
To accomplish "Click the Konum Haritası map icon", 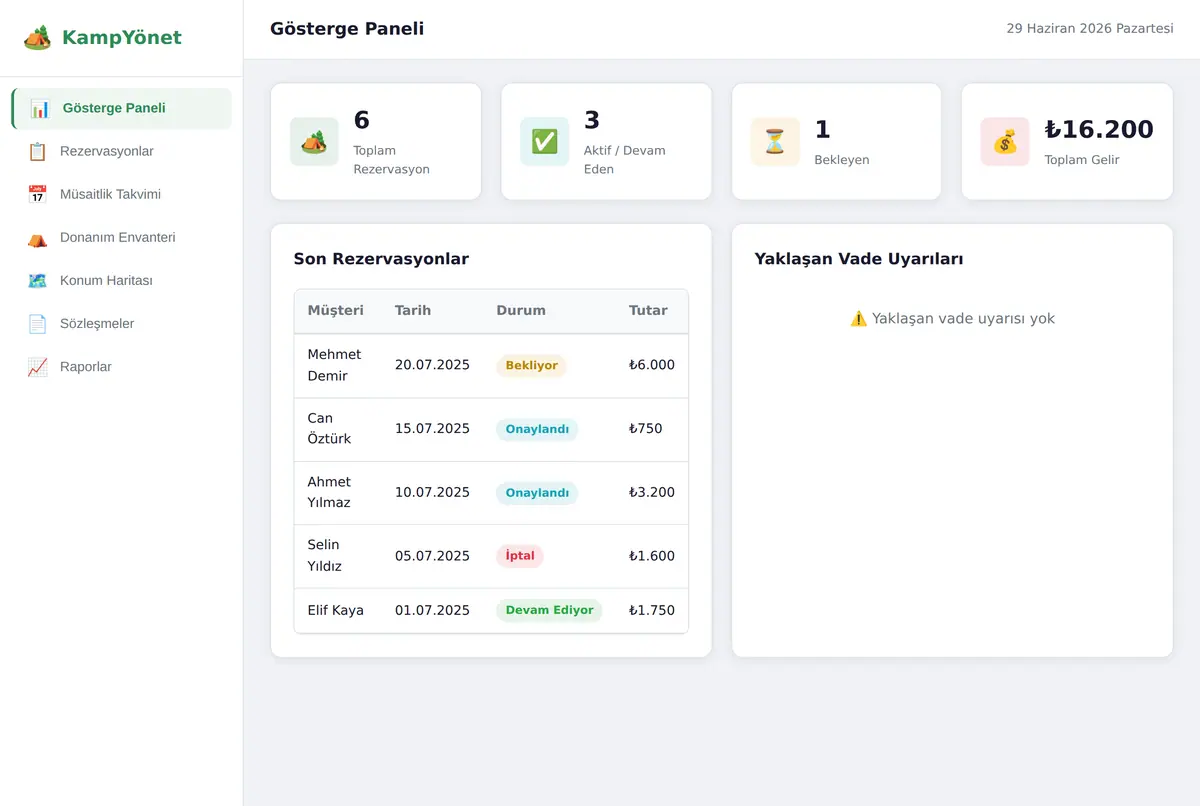I will click(x=37, y=281).
